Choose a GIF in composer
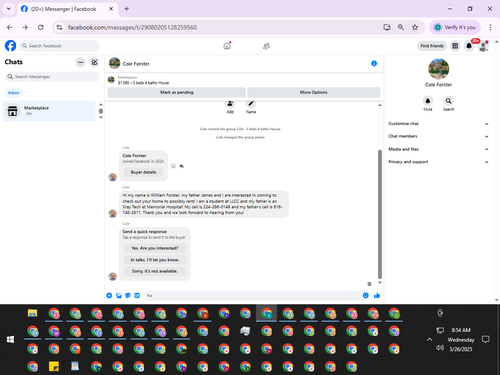 (137, 295)
